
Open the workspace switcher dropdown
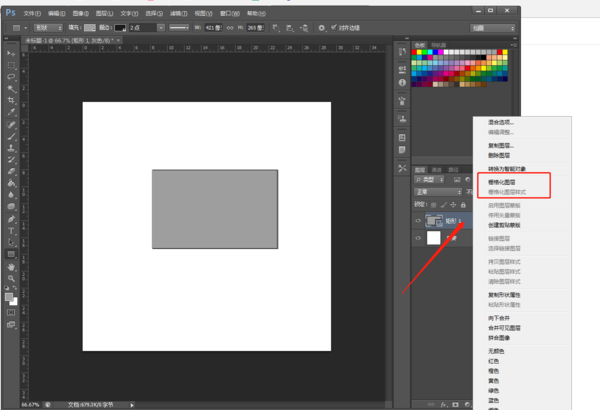pyautogui.click(x=493, y=28)
